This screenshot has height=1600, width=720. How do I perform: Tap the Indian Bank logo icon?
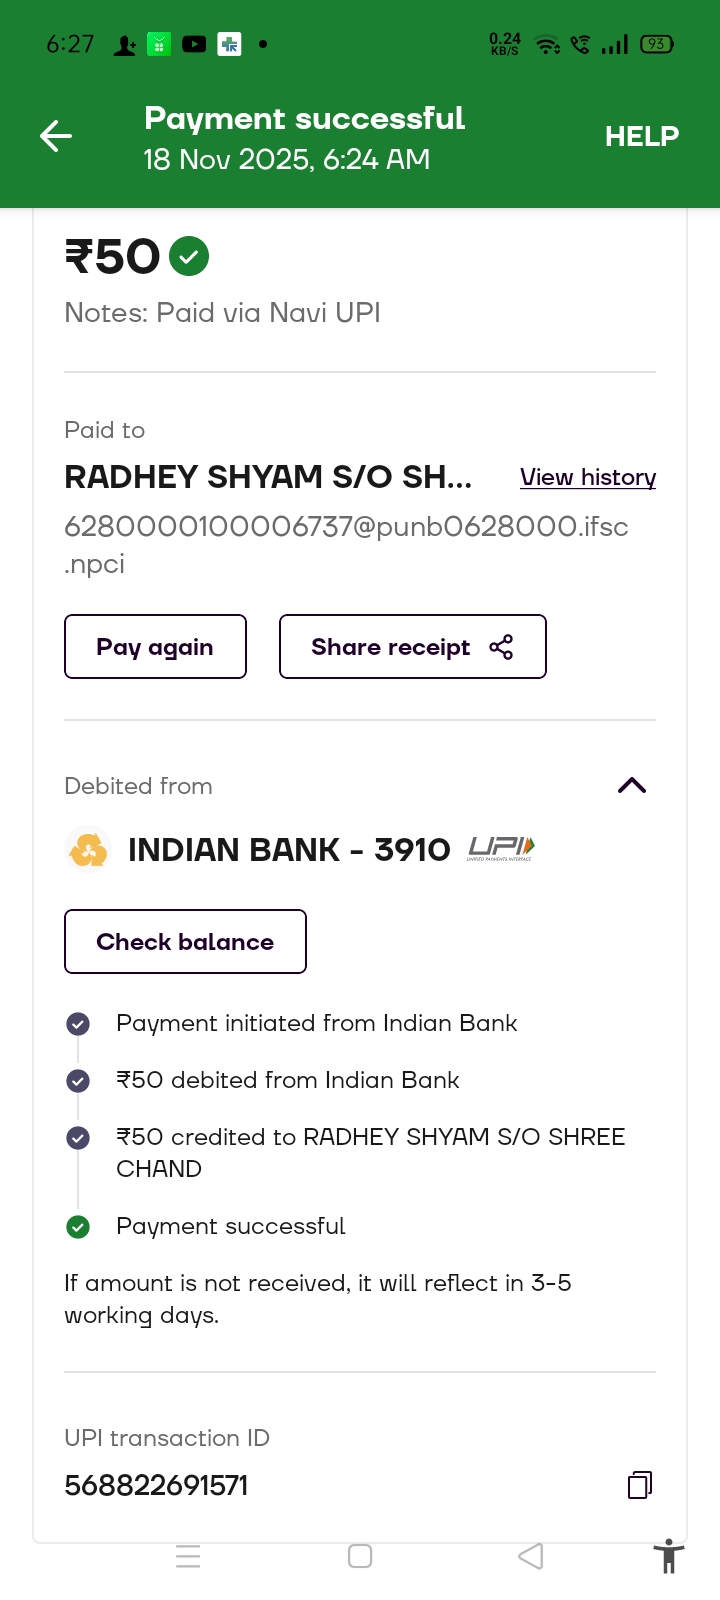tap(87, 850)
